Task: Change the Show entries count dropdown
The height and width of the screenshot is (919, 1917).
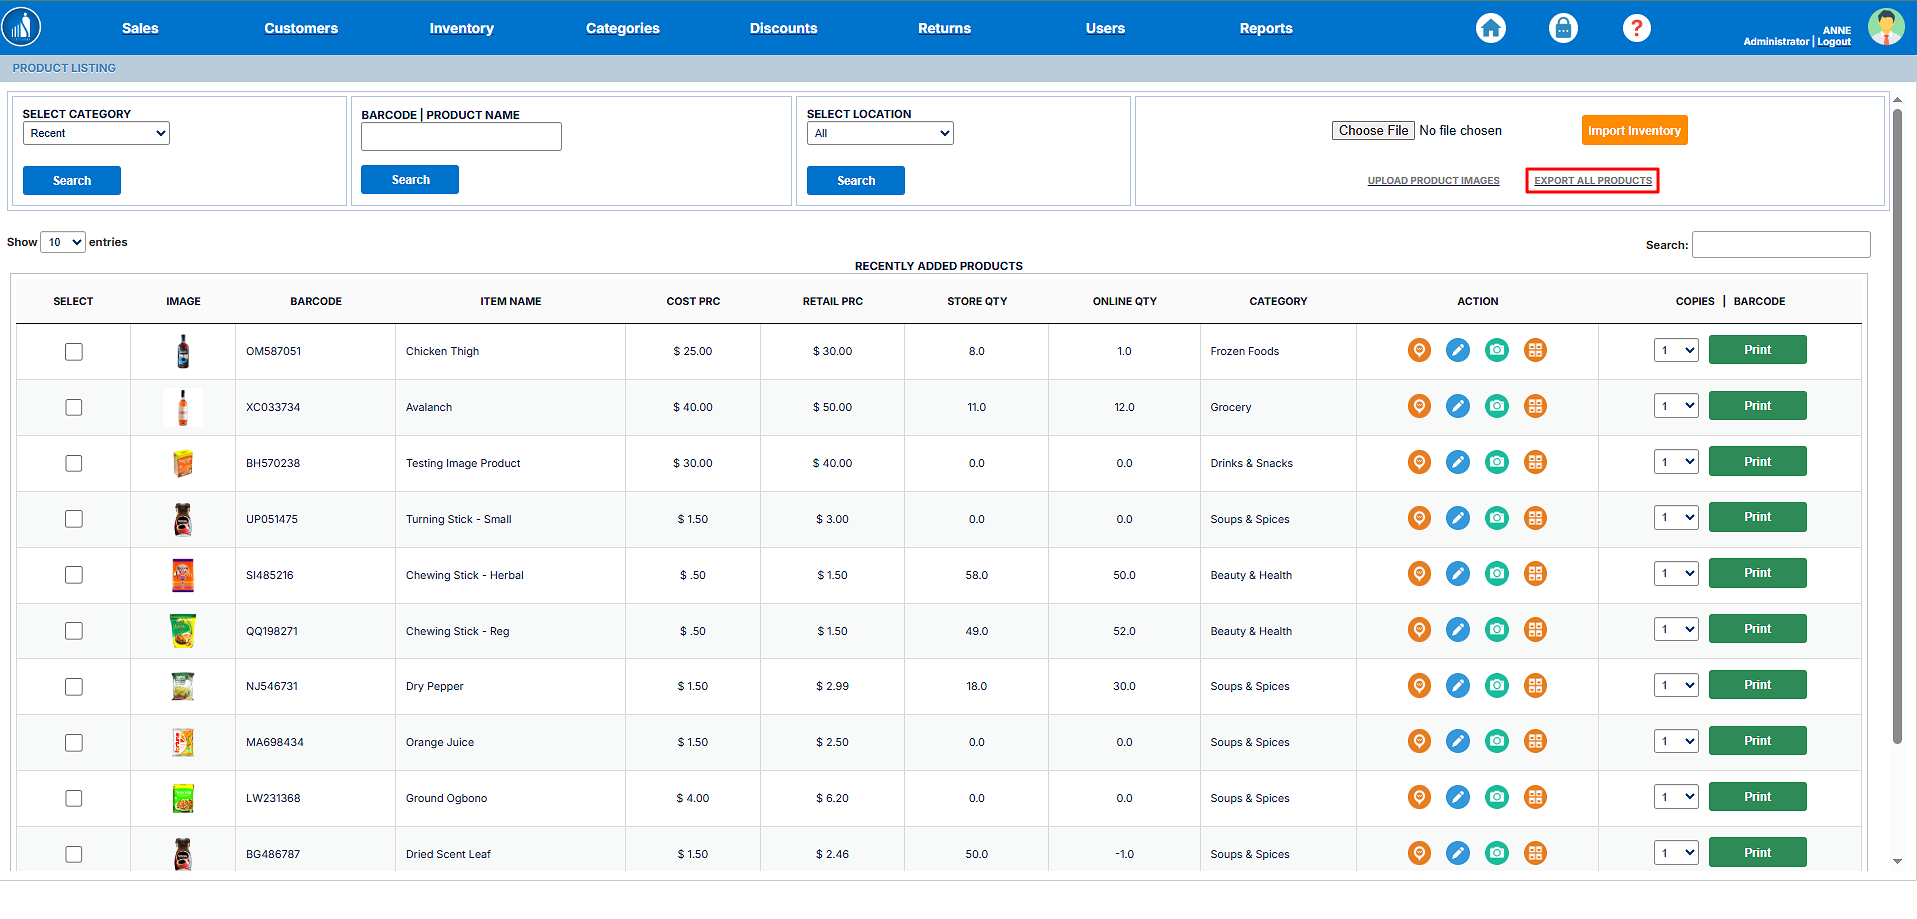Action: coord(62,242)
